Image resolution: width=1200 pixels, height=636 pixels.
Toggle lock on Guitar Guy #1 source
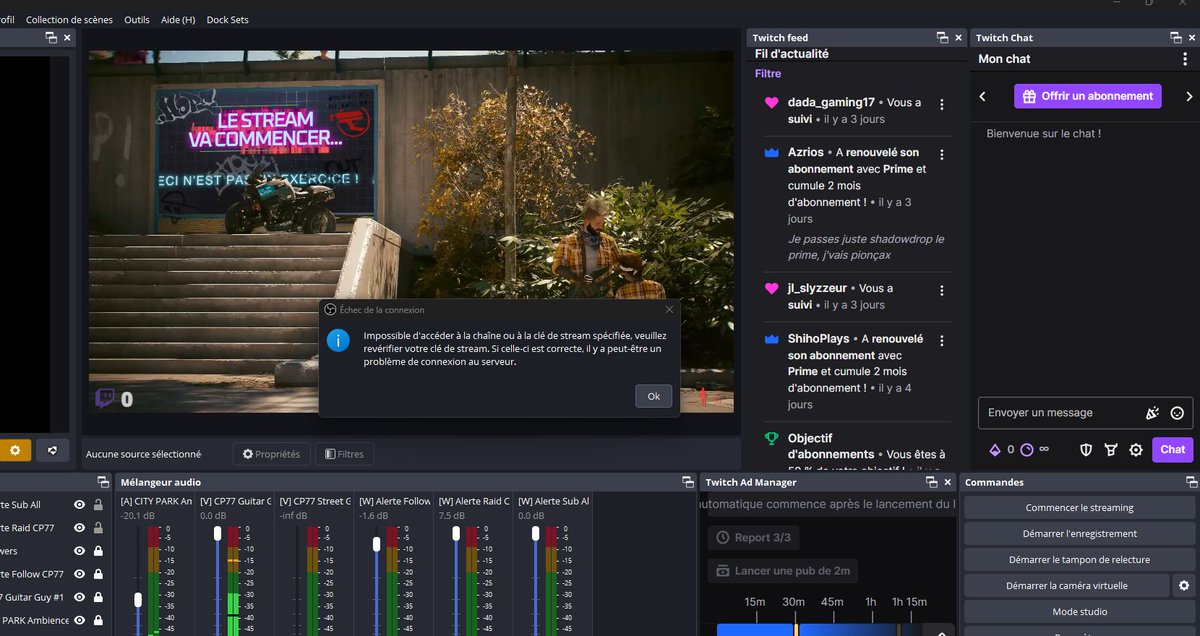click(98, 597)
